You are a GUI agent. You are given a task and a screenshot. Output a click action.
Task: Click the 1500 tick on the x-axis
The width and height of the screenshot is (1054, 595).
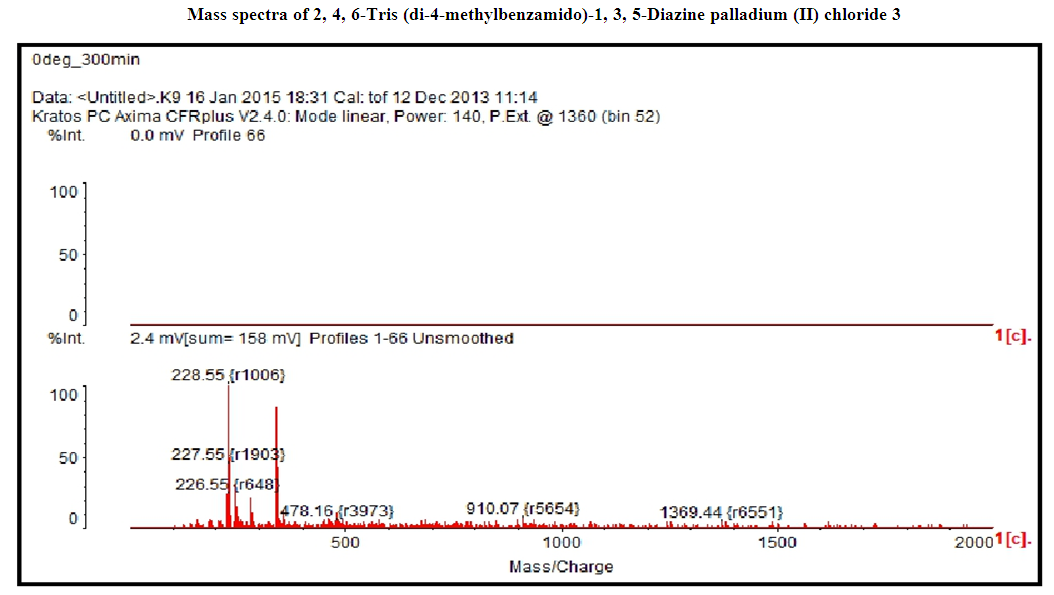coord(777,542)
